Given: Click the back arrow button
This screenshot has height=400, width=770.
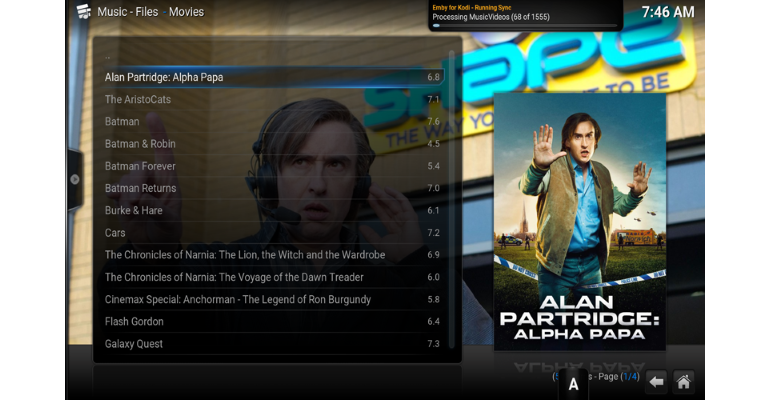Looking at the screenshot, I should (657, 381).
